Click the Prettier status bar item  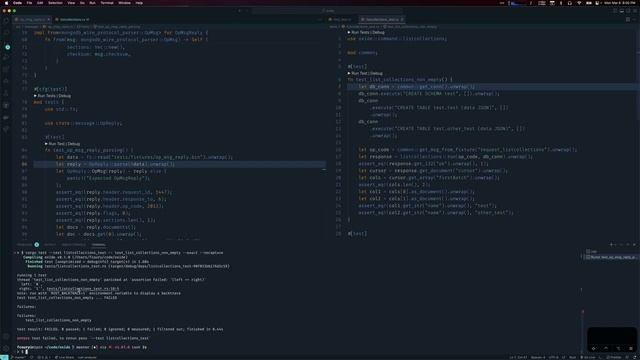614,357
